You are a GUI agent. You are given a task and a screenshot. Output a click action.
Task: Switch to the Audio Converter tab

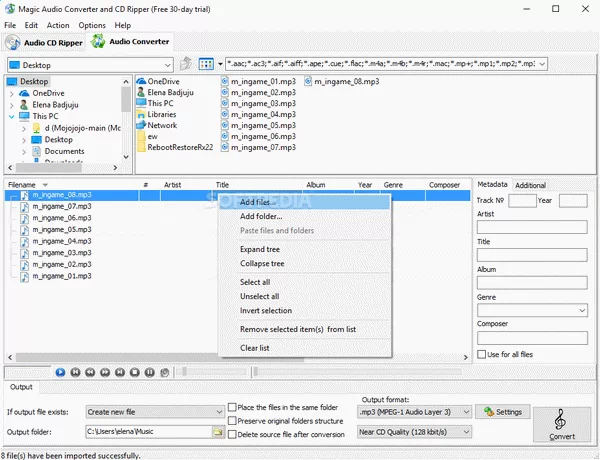(130, 41)
